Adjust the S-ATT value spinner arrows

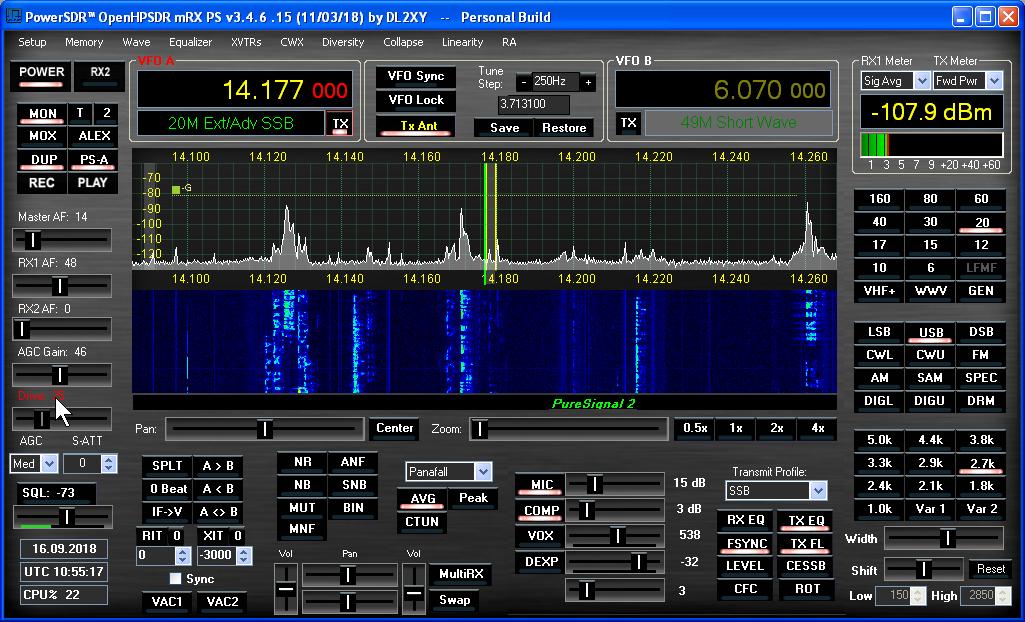click(109, 464)
